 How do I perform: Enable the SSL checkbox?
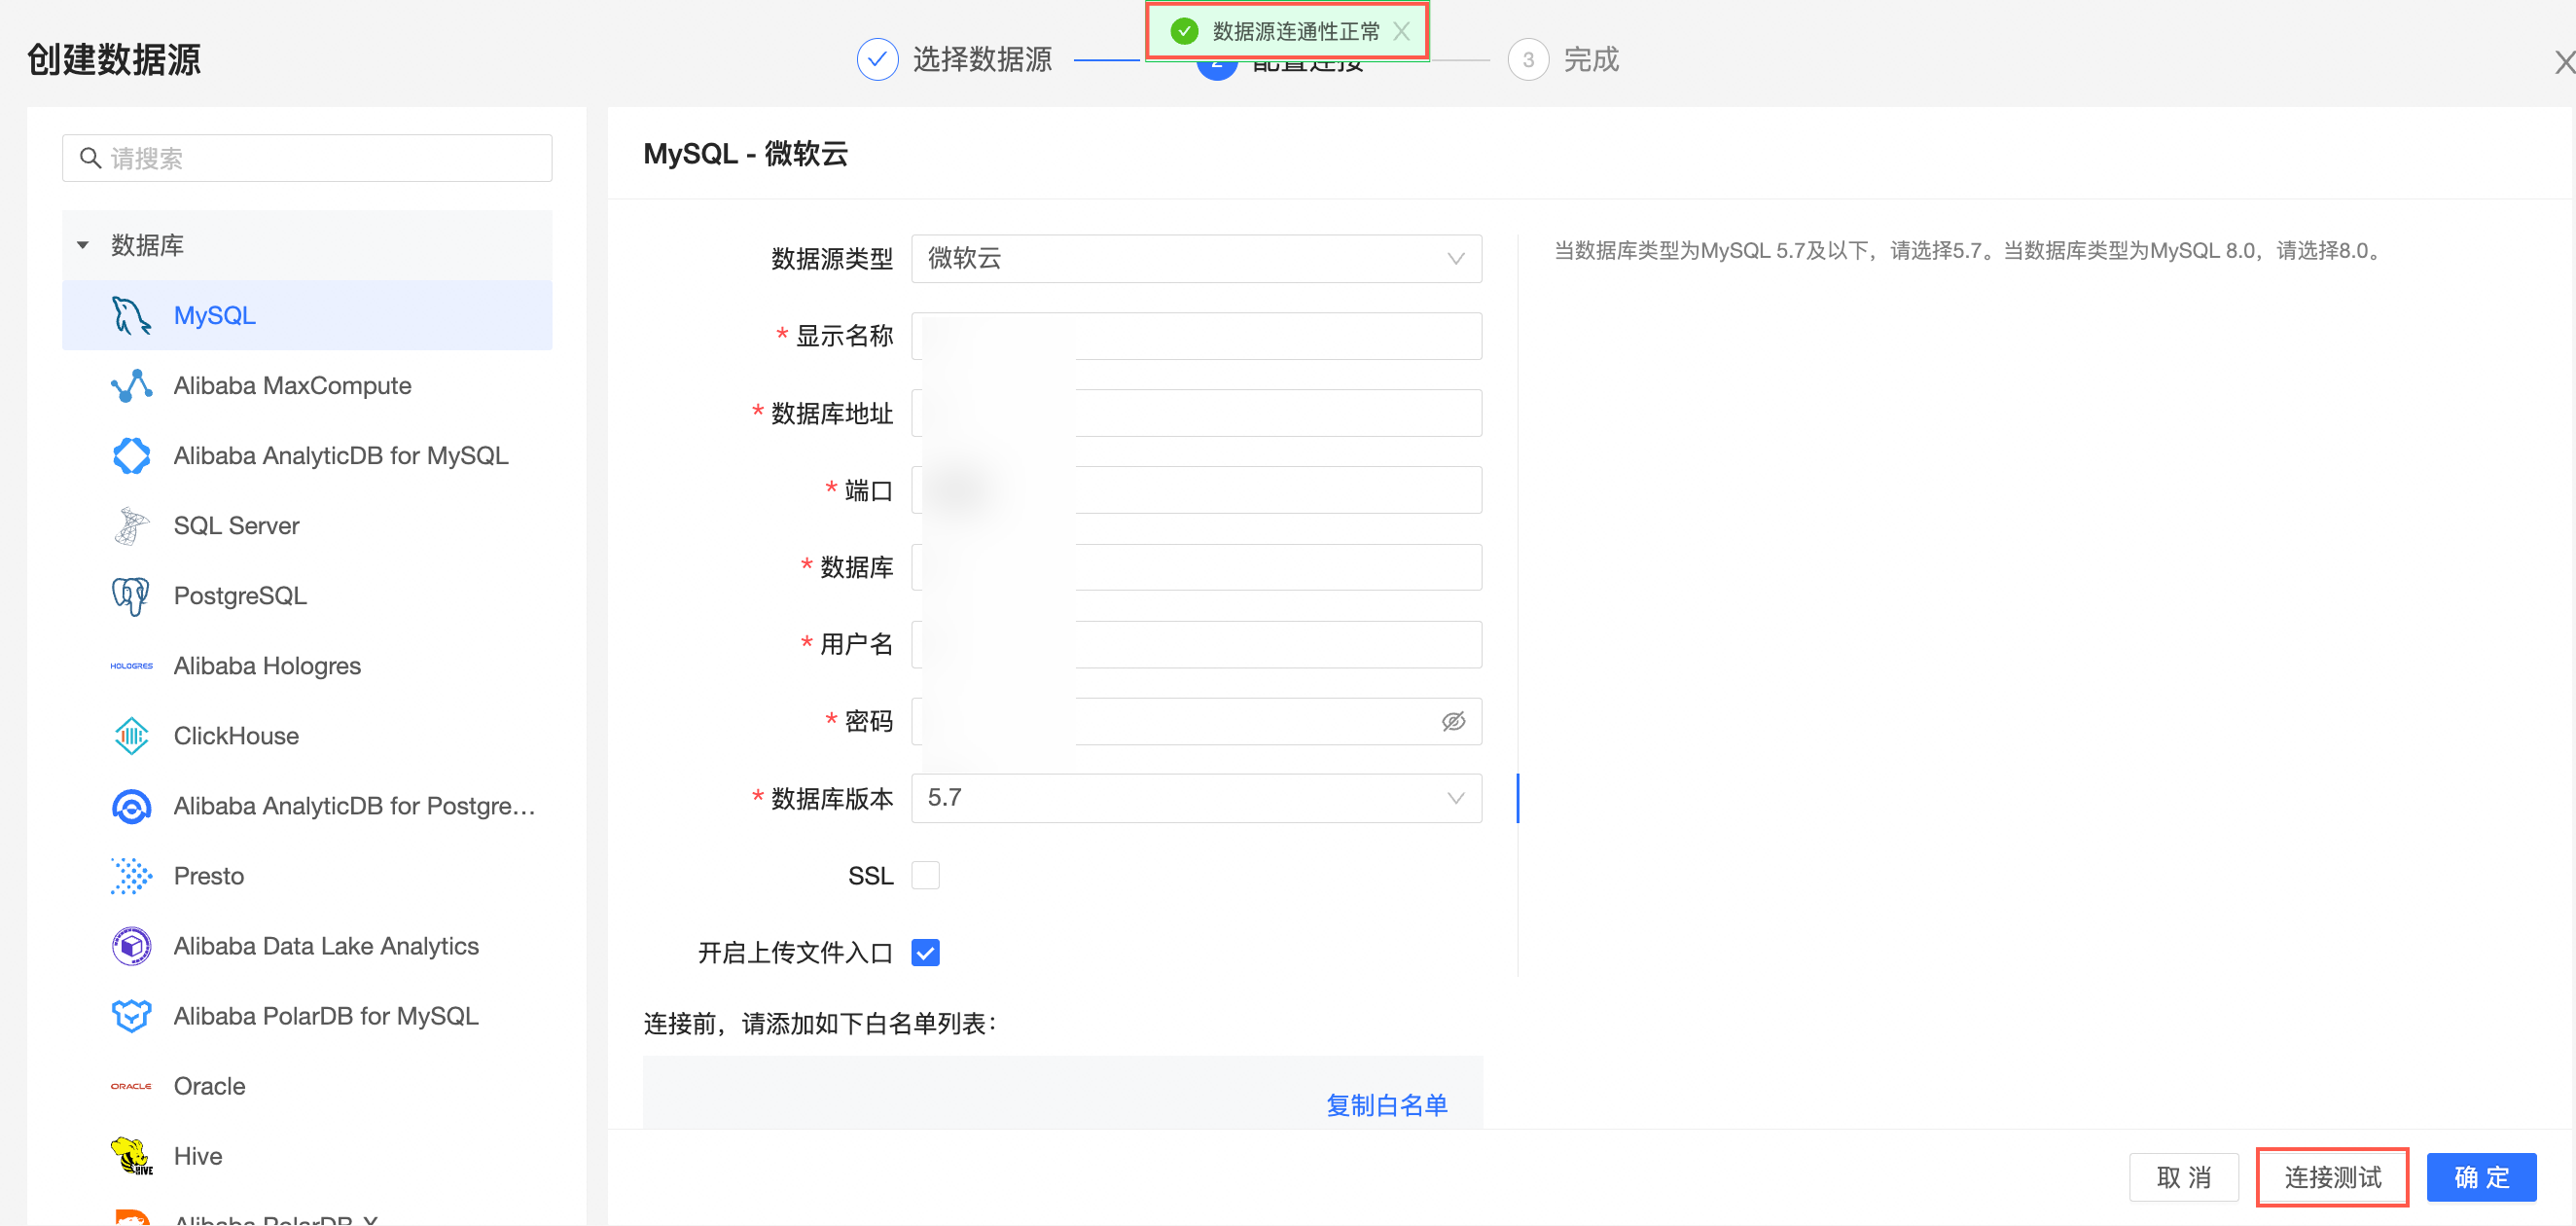[925, 875]
